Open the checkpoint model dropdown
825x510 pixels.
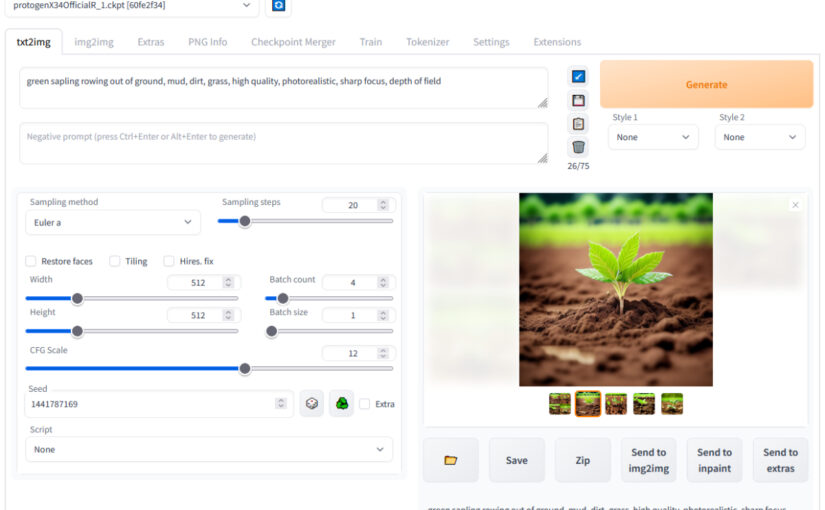(132, 6)
